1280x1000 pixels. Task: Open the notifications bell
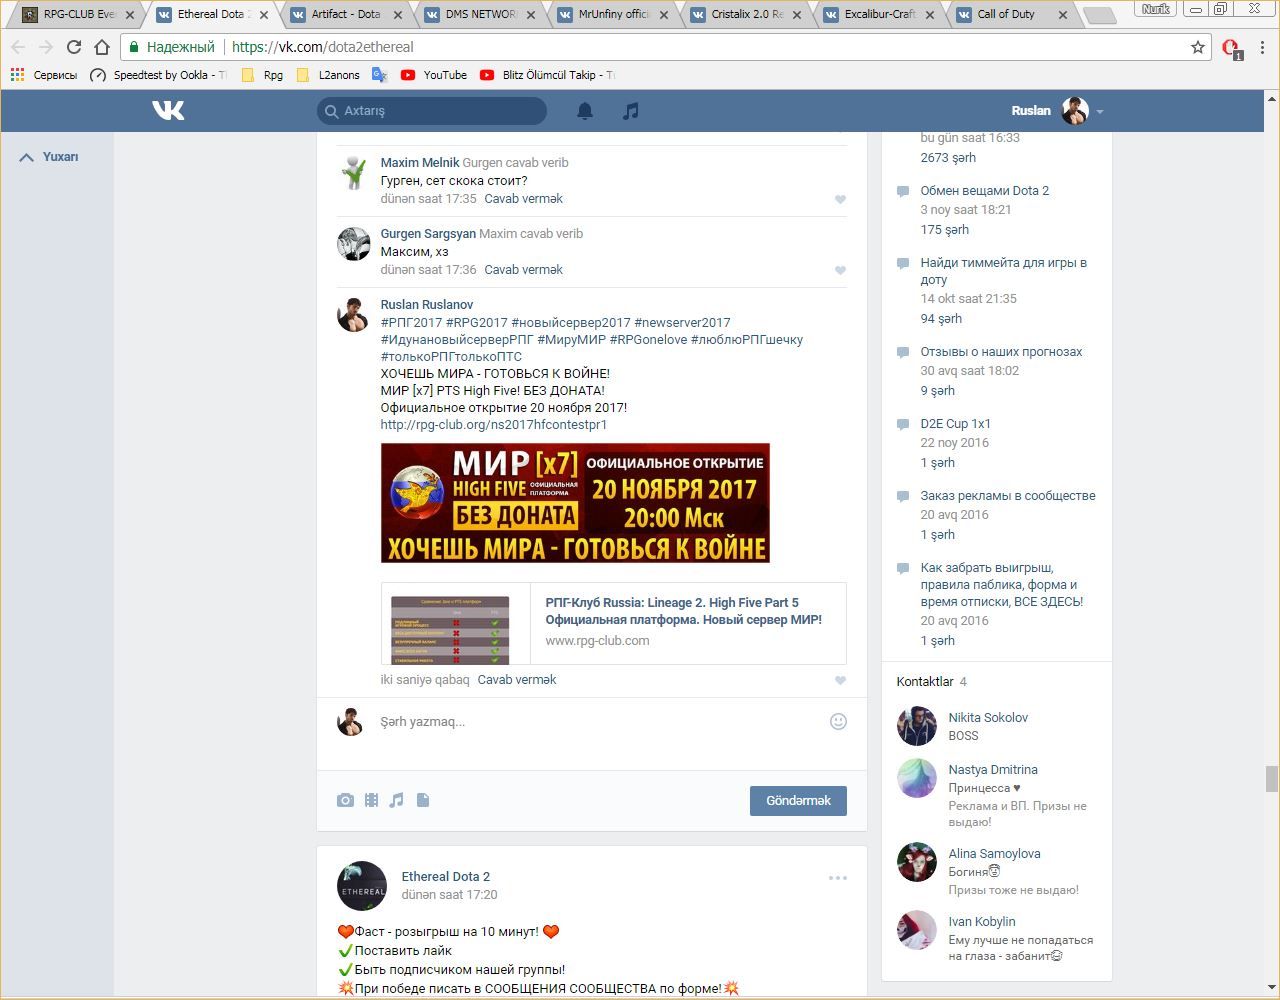click(x=585, y=111)
